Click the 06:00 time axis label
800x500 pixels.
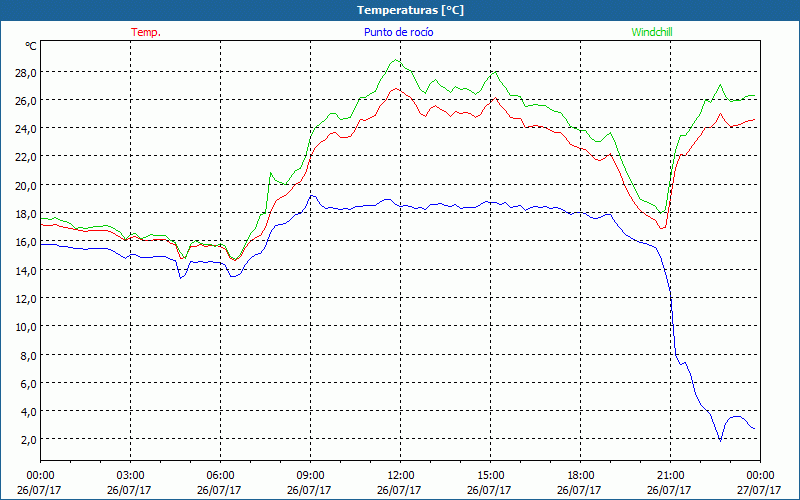click(220, 476)
